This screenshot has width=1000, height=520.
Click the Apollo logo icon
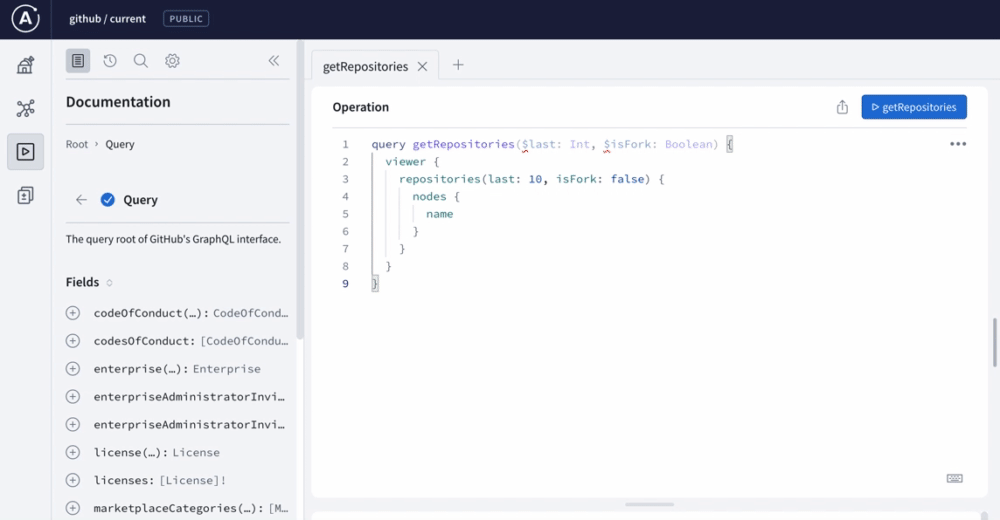(x=26, y=19)
